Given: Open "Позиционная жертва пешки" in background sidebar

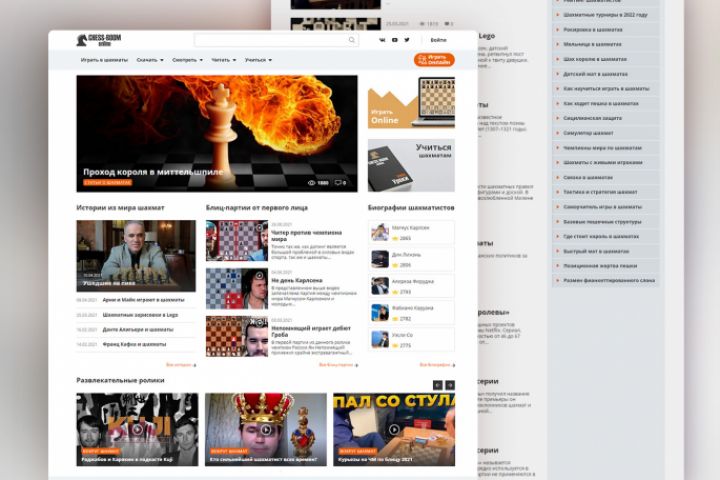Looking at the screenshot, I should (x=600, y=266).
